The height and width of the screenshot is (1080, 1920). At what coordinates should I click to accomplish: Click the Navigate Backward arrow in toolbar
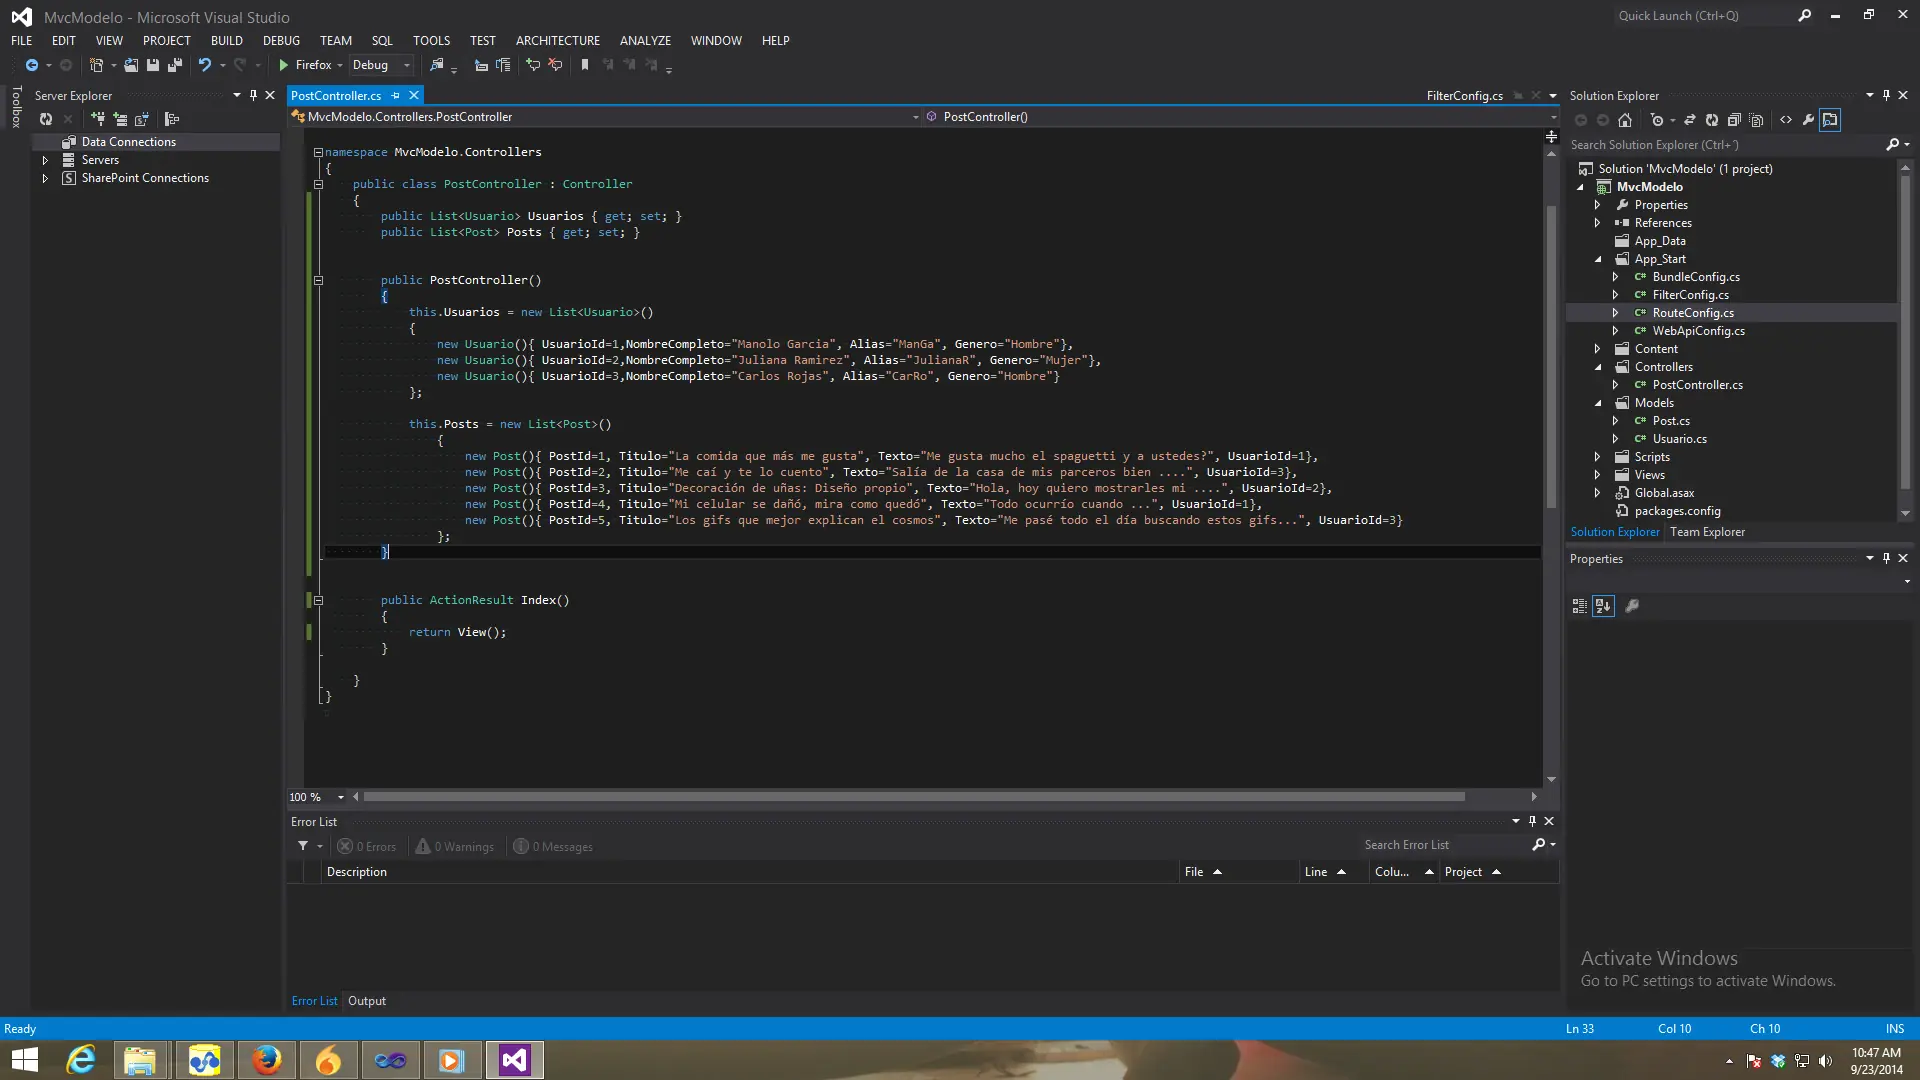pyautogui.click(x=32, y=65)
